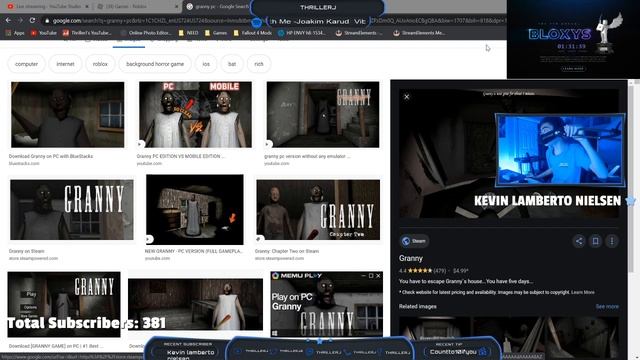The image size is (640, 360).
Task: Filter results by rich chip
Action: pyautogui.click(x=259, y=64)
